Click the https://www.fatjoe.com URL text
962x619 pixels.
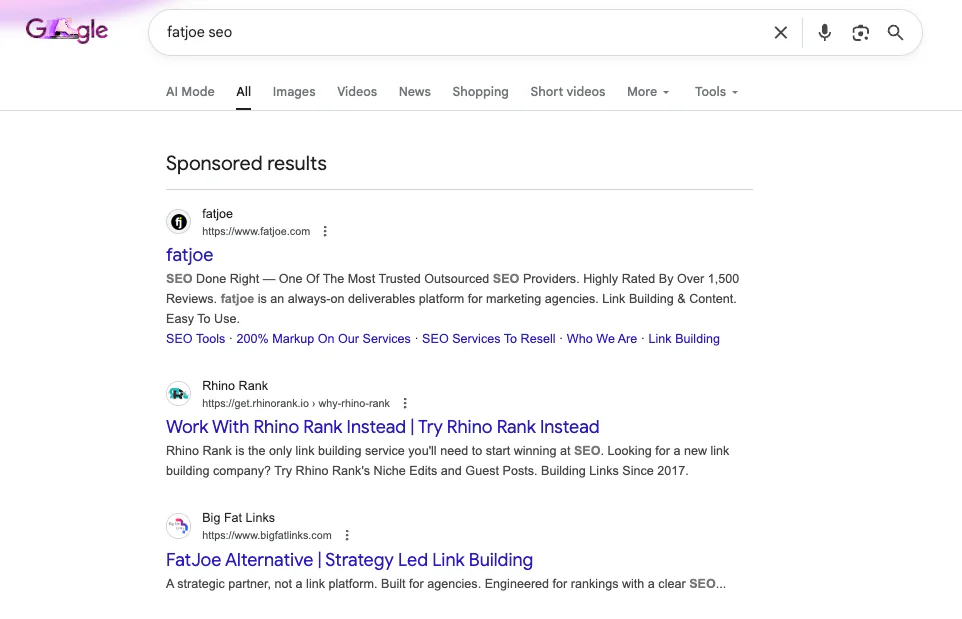coord(256,231)
